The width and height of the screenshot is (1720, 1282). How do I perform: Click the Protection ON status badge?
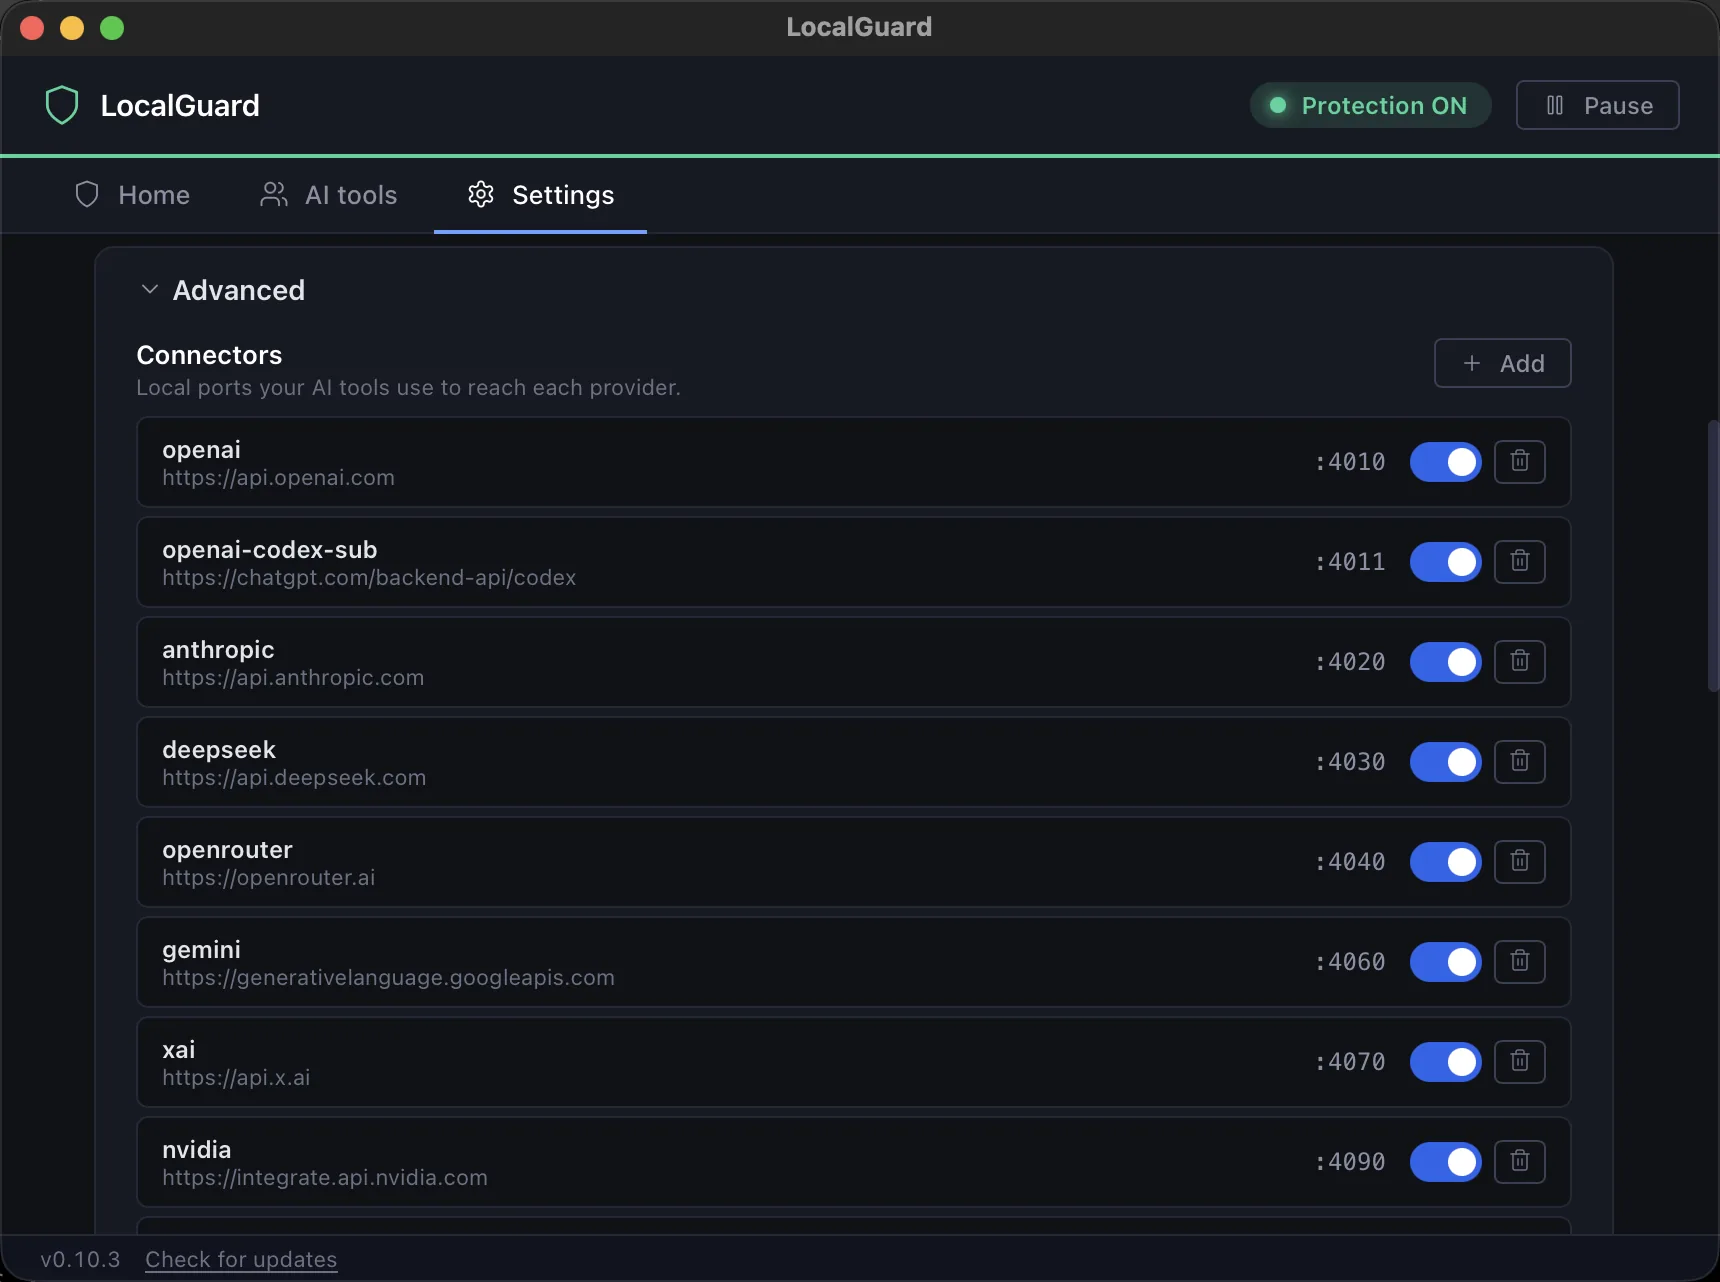1370,105
